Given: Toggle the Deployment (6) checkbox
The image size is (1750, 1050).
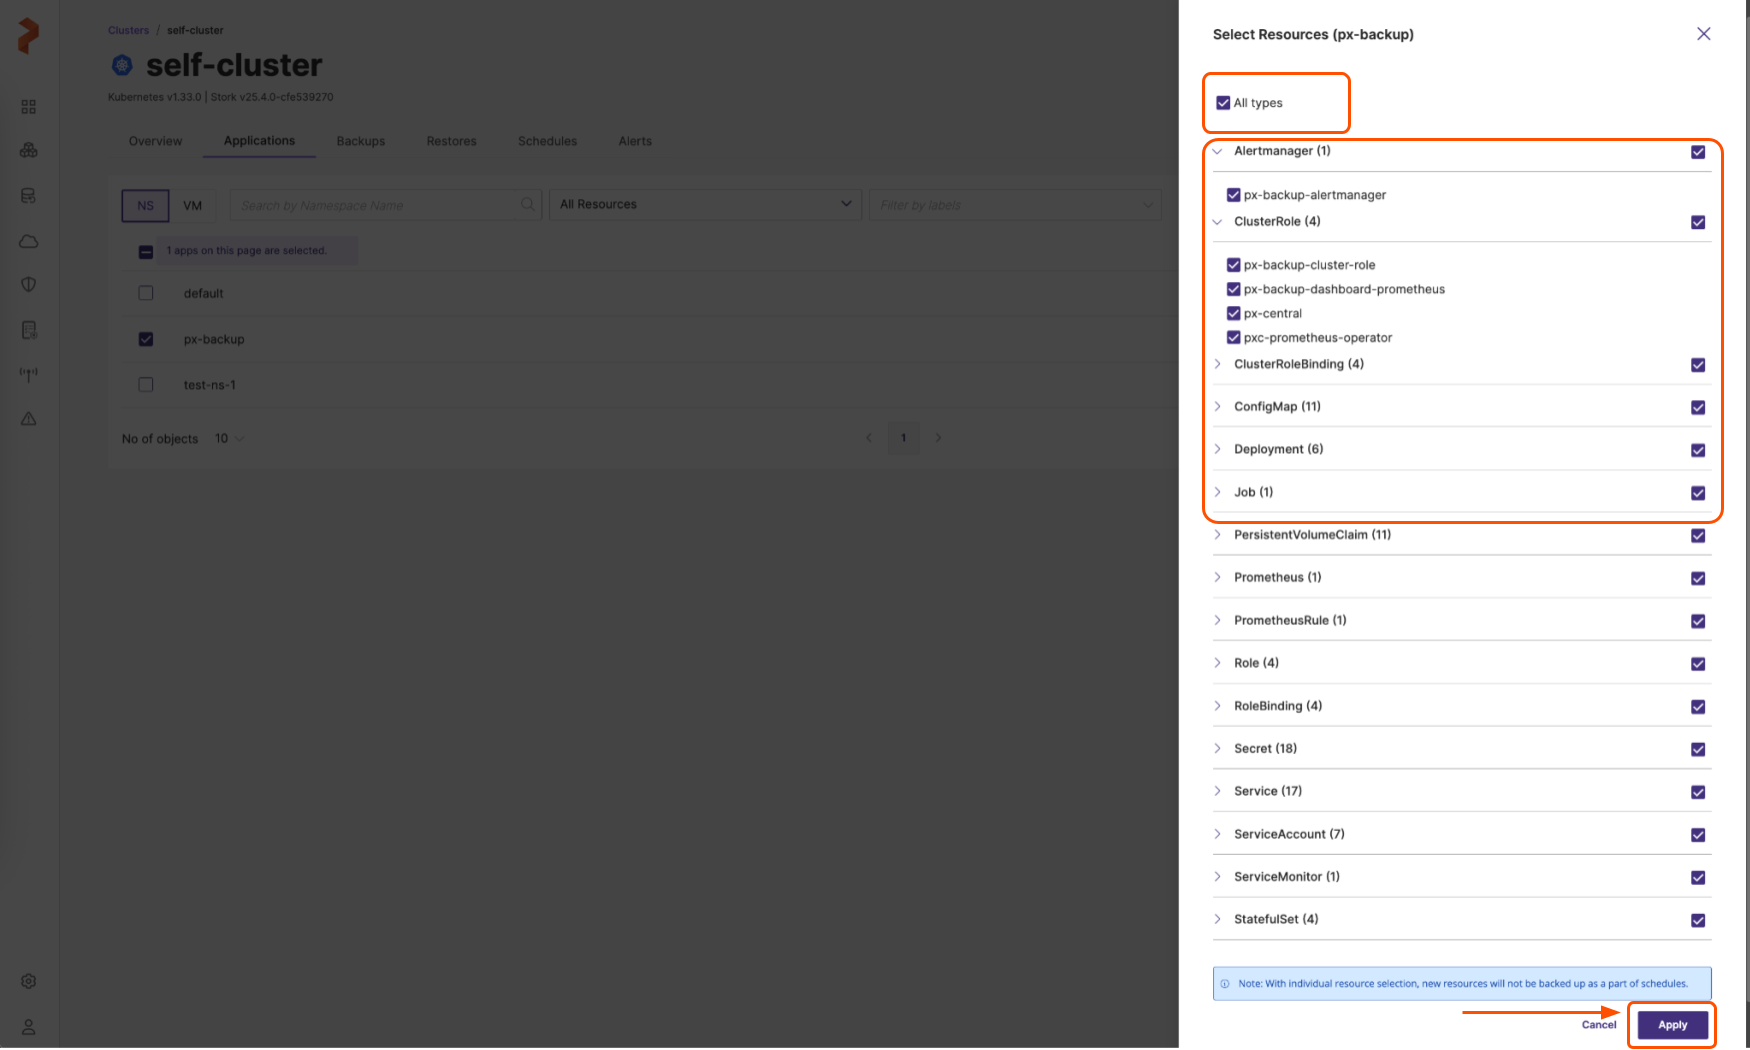Looking at the screenshot, I should pos(1697,450).
